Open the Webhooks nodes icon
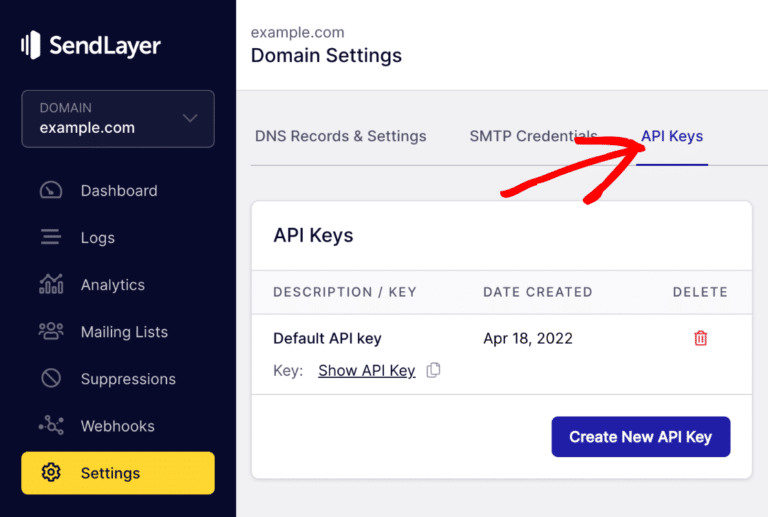Image resolution: width=768 pixels, height=517 pixels. coord(51,426)
